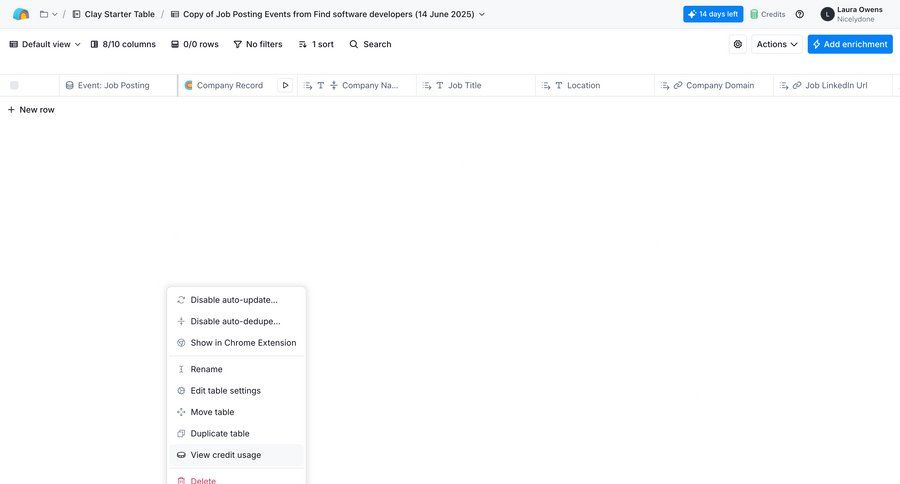This screenshot has height=484, width=900.
Task: Choose Disable auto-dedupe... from menu
Action: [236, 322]
